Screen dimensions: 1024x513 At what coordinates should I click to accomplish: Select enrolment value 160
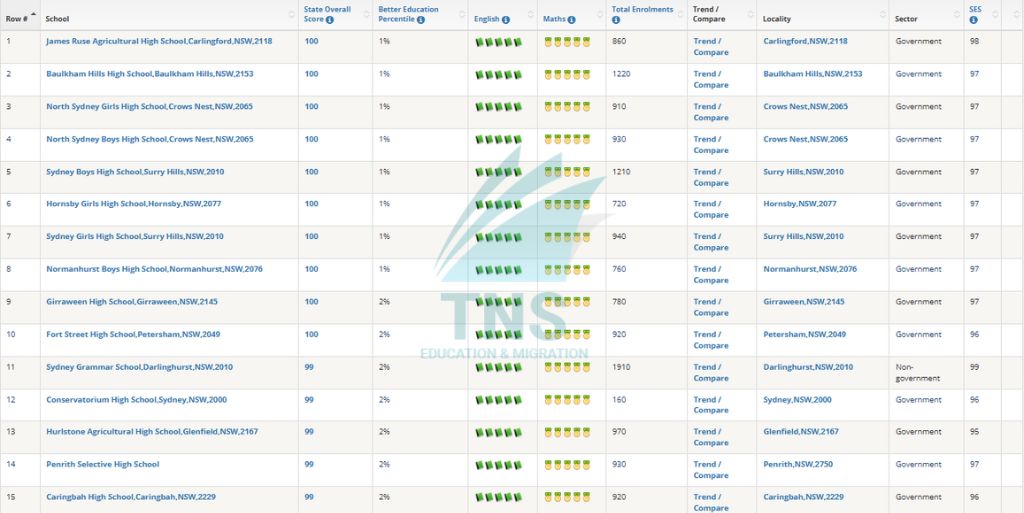(x=619, y=399)
